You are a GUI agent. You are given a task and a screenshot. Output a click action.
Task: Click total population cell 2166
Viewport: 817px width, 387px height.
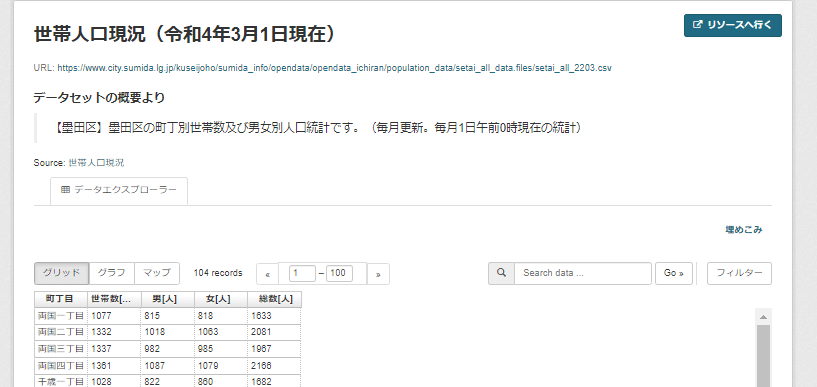(x=275, y=365)
